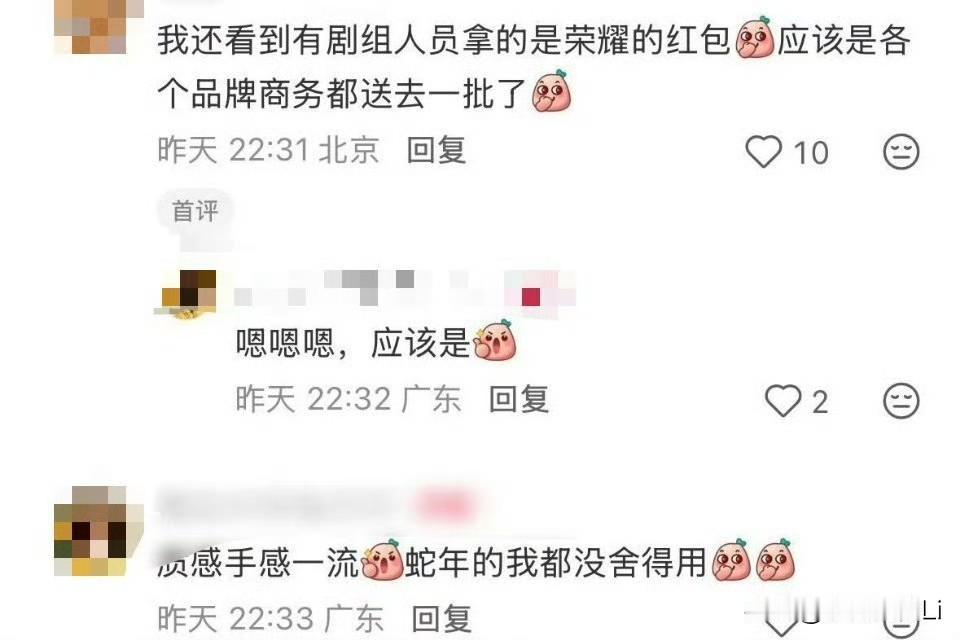This screenshot has height=640, width=960.
Task: Tap the timestamp 昨天 22:32 广东
Action: coord(348,400)
